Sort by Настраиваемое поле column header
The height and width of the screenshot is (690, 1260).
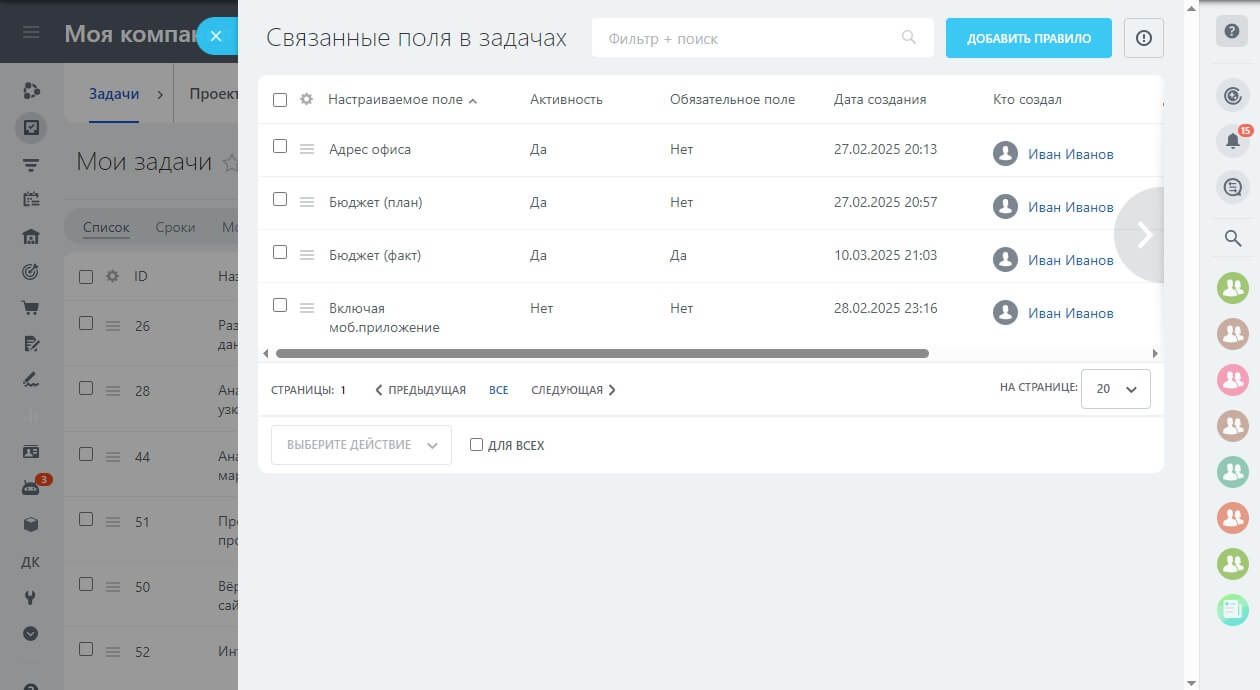(x=395, y=100)
